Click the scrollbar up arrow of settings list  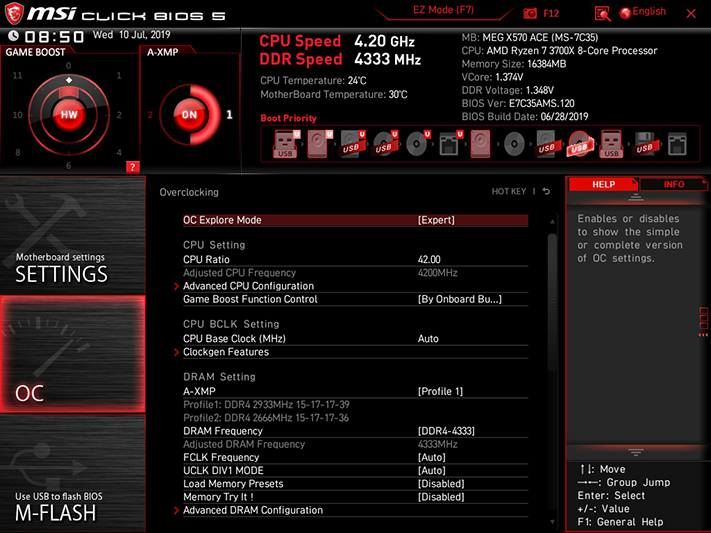(x=552, y=221)
